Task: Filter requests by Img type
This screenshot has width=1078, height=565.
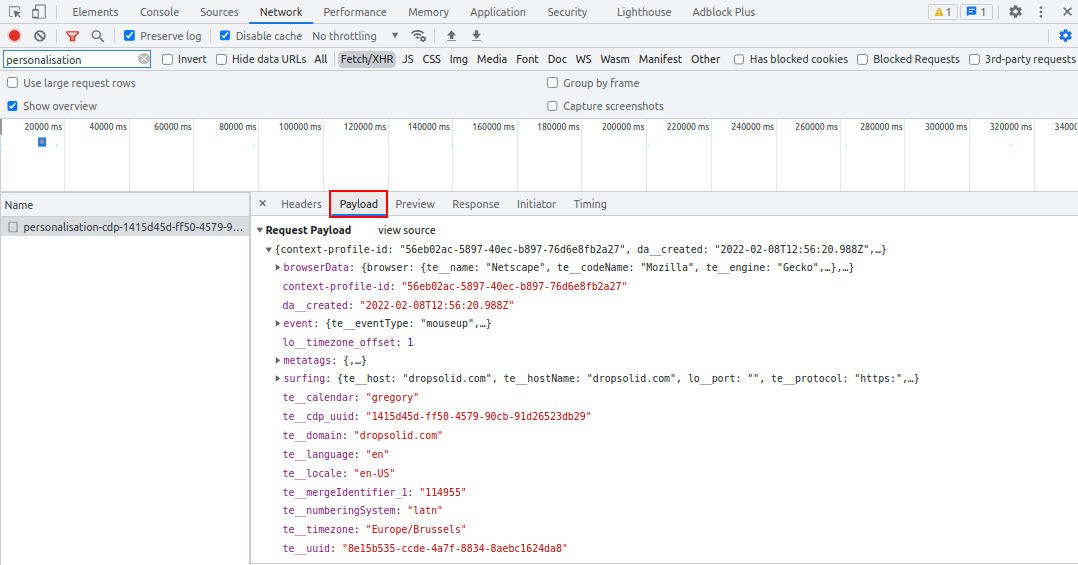Action: click(x=459, y=59)
